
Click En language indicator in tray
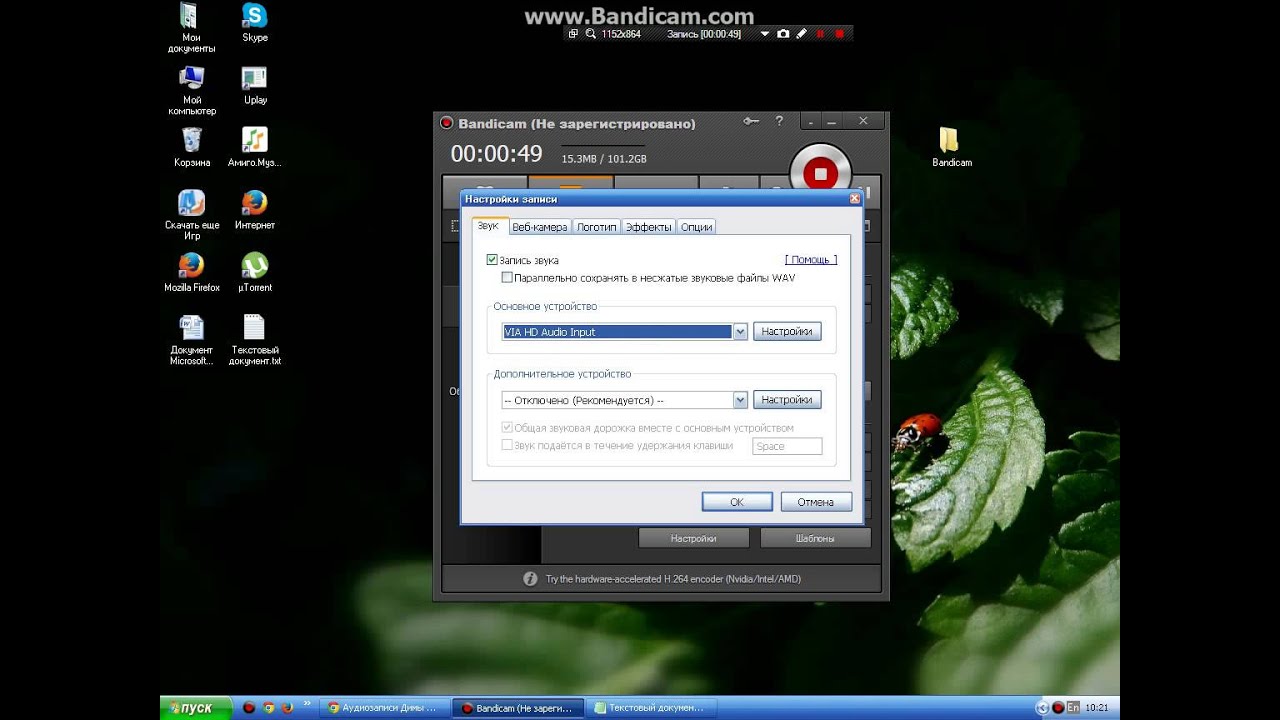[x=1073, y=707]
